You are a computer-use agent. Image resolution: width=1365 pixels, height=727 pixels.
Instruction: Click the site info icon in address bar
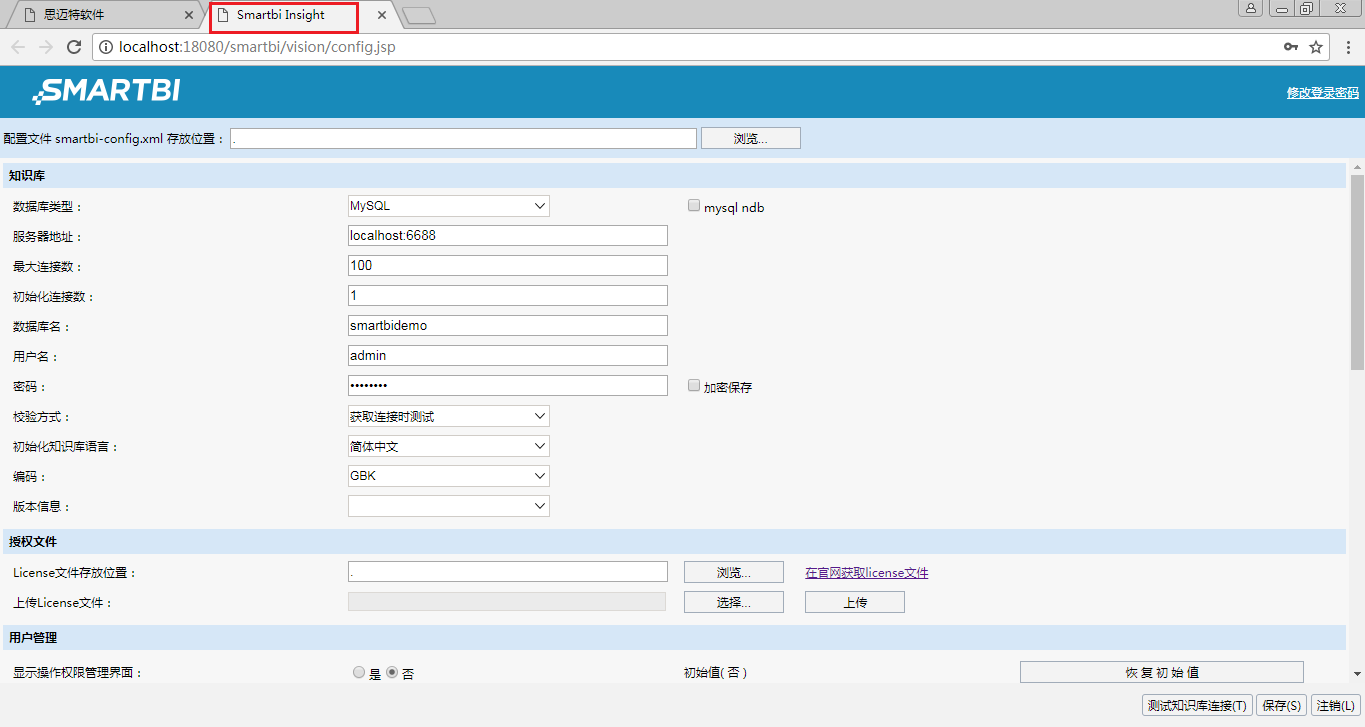[x=106, y=47]
